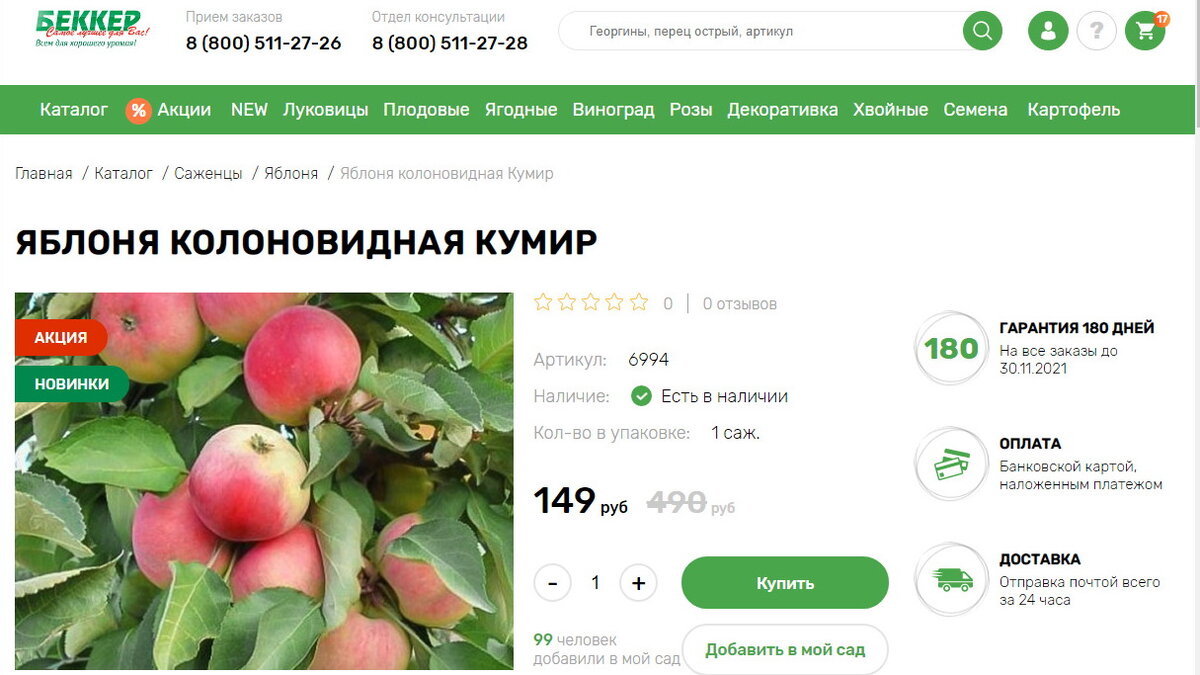This screenshot has width=1200, height=675.
Task: Select the Розы menu item
Action: (x=691, y=110)
